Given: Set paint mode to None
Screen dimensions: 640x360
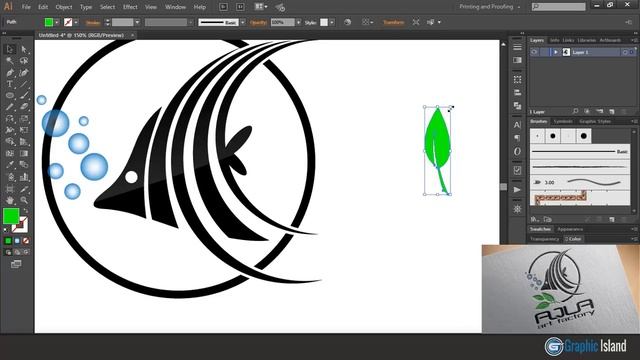Looking at the screenshot, I should pos(26,241).
